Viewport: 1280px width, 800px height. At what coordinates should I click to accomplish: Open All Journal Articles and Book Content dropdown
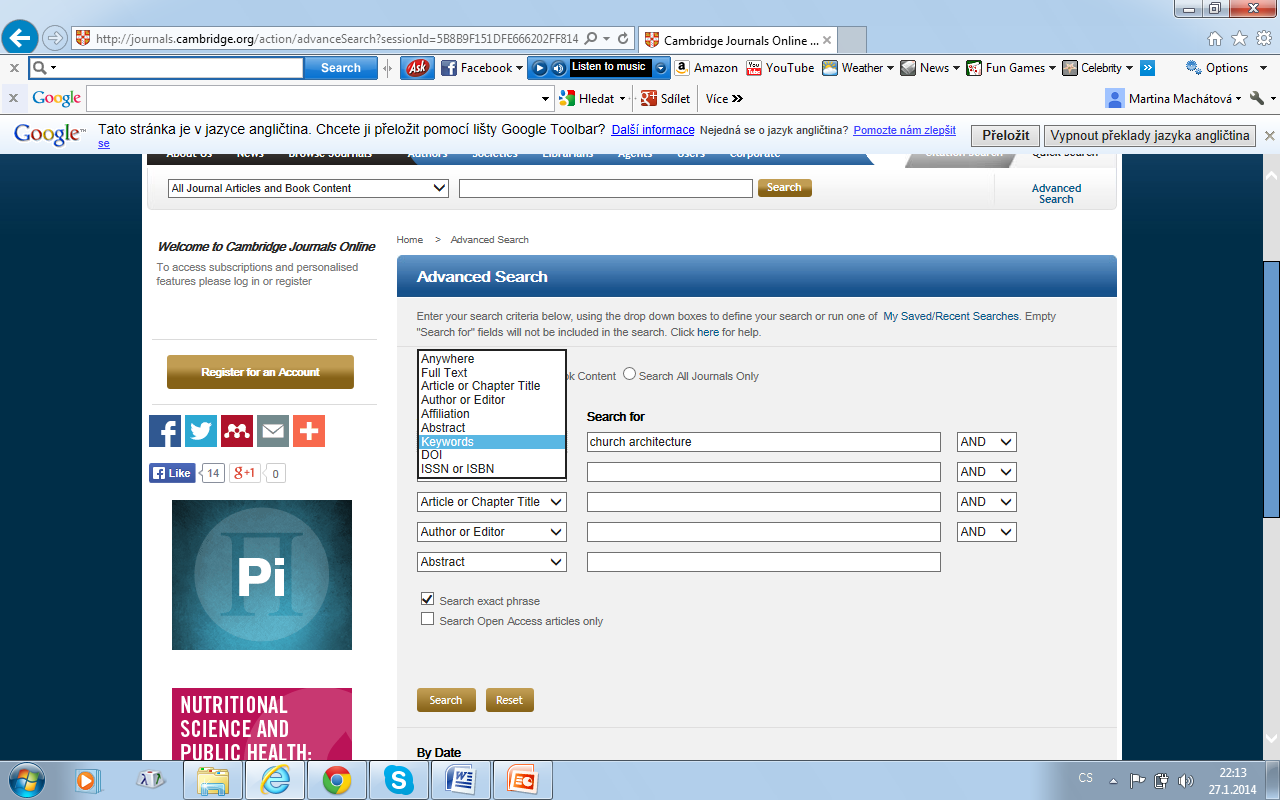pyautogui.click(x=308, y=188)
